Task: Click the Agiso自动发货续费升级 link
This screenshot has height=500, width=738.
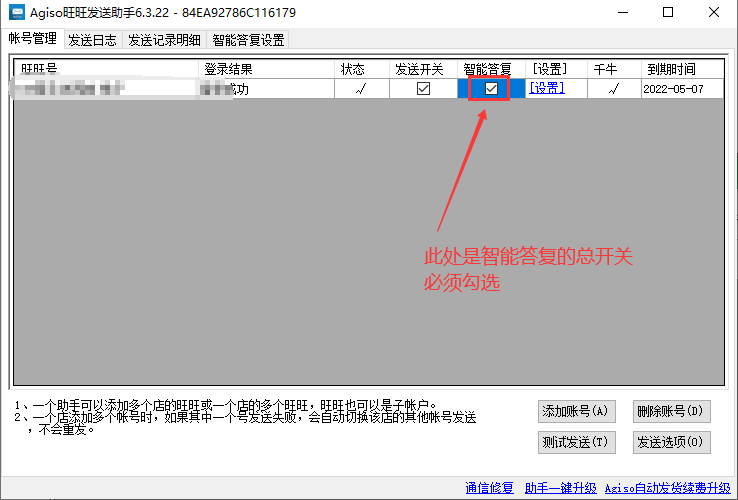Action: pyautogui.click(x=667, y=488)
